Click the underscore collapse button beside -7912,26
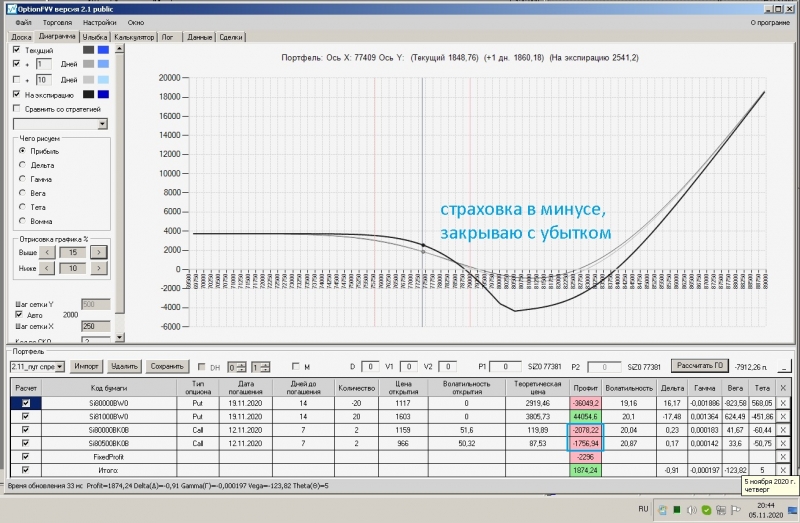The height and width of the screenshot is (523, 800). [x=785, y=366]
